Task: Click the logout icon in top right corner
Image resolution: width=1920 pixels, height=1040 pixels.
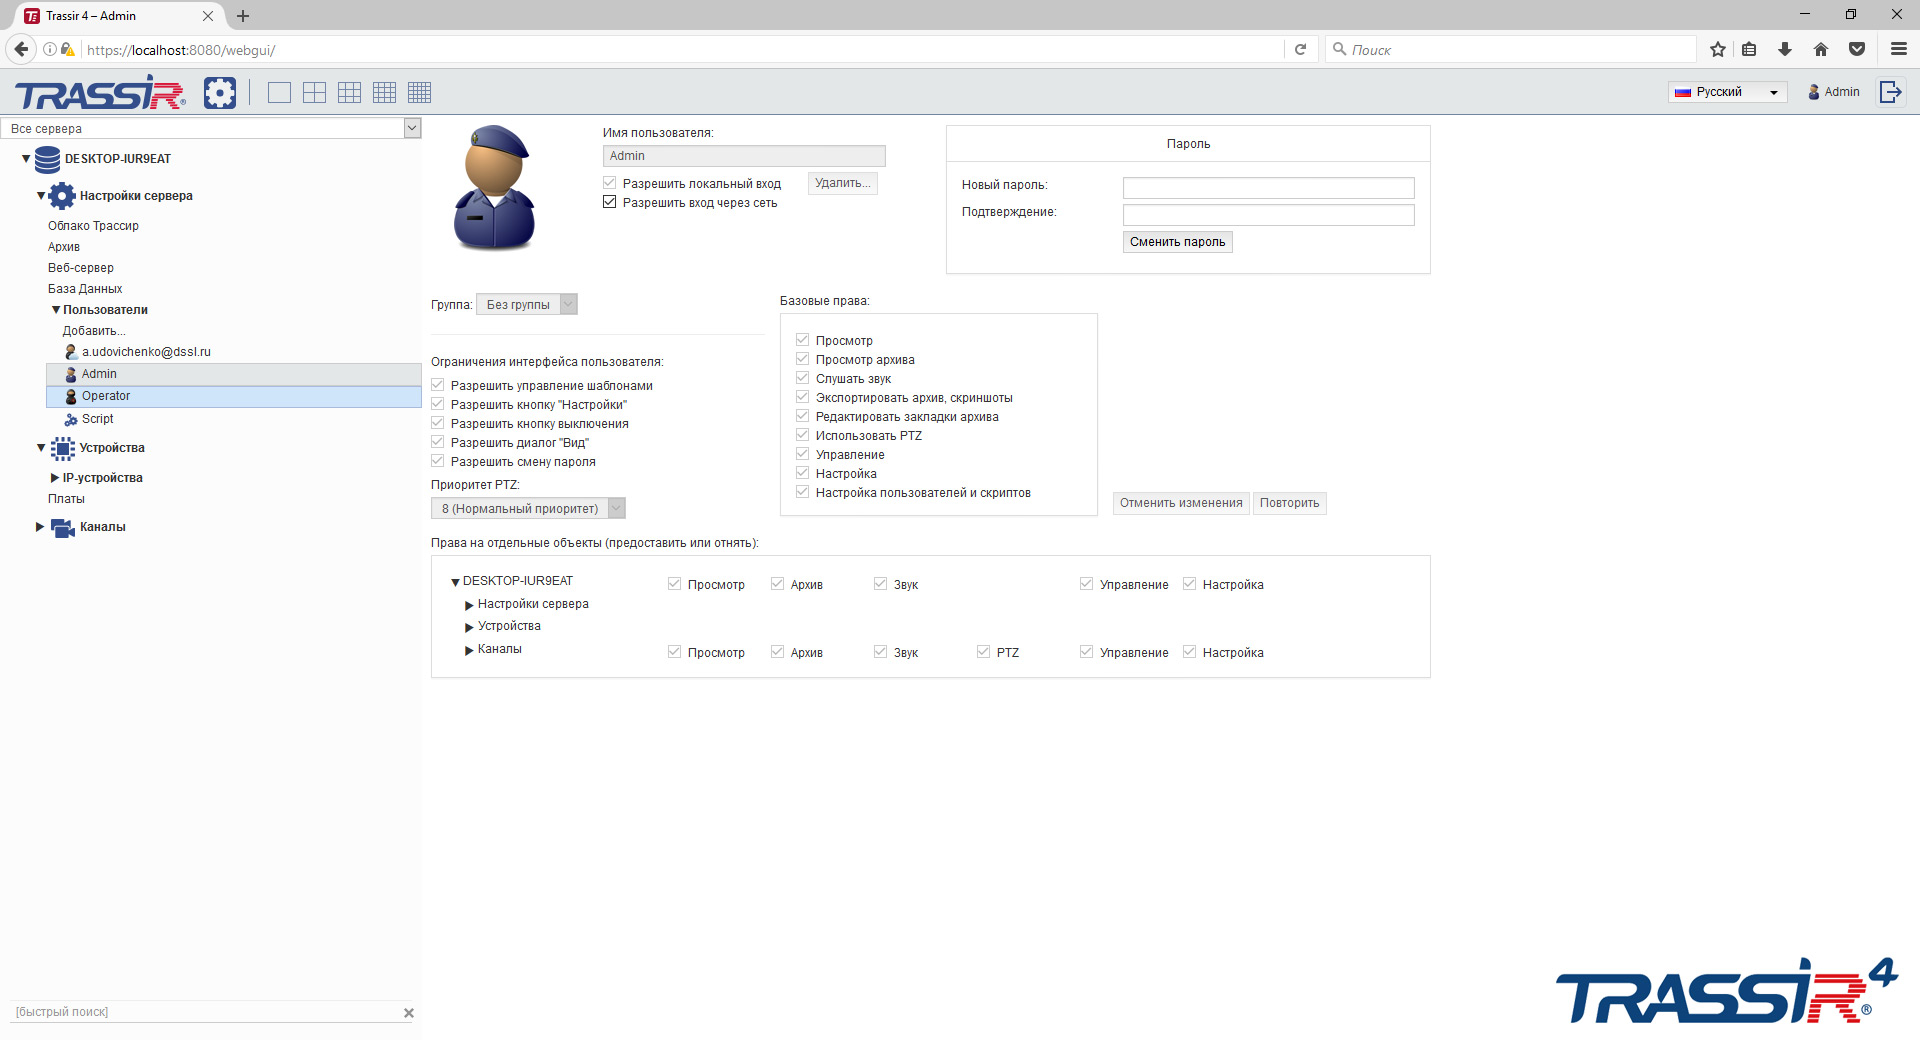Action: click(1891, 91)
